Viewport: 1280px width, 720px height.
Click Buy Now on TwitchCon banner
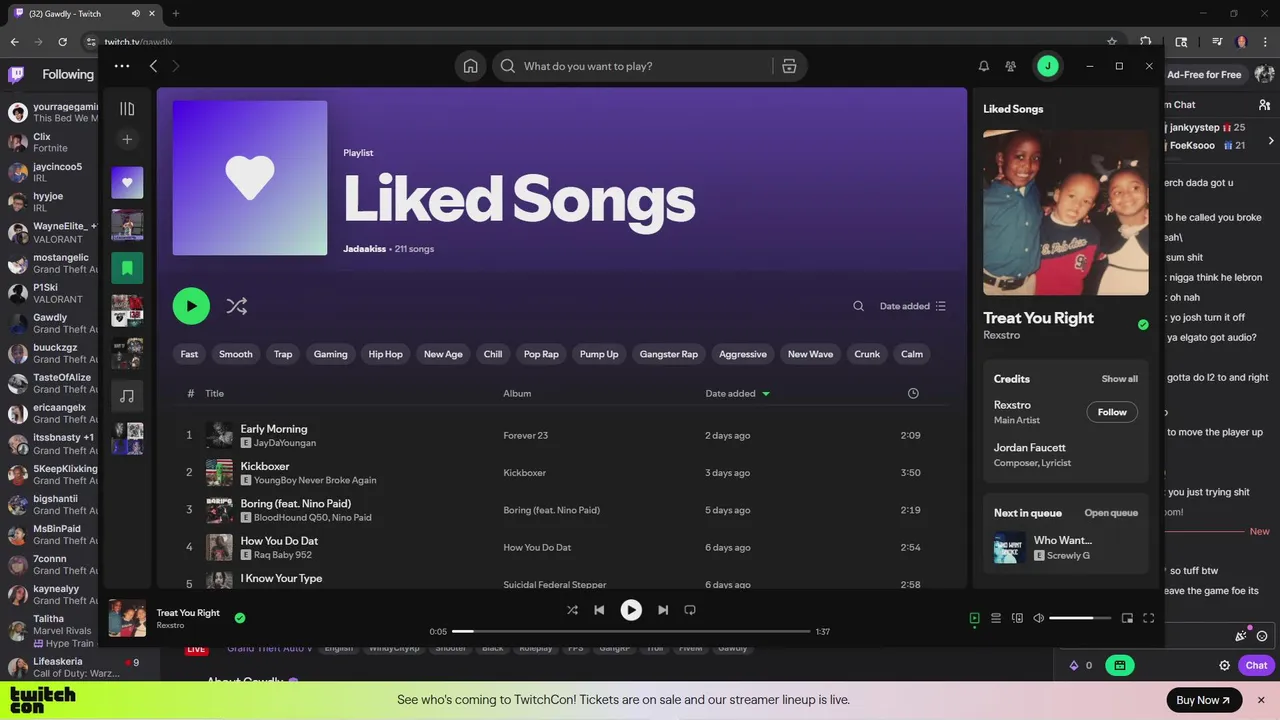1204,700
